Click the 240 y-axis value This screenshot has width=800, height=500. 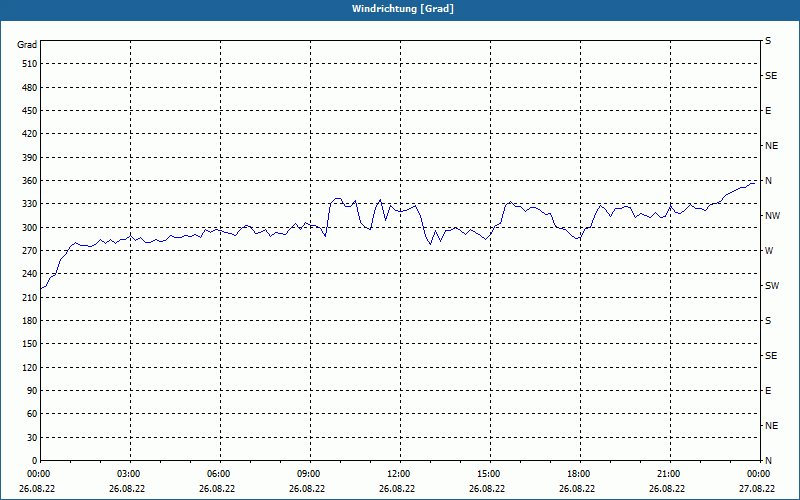(x=30, y=274)
